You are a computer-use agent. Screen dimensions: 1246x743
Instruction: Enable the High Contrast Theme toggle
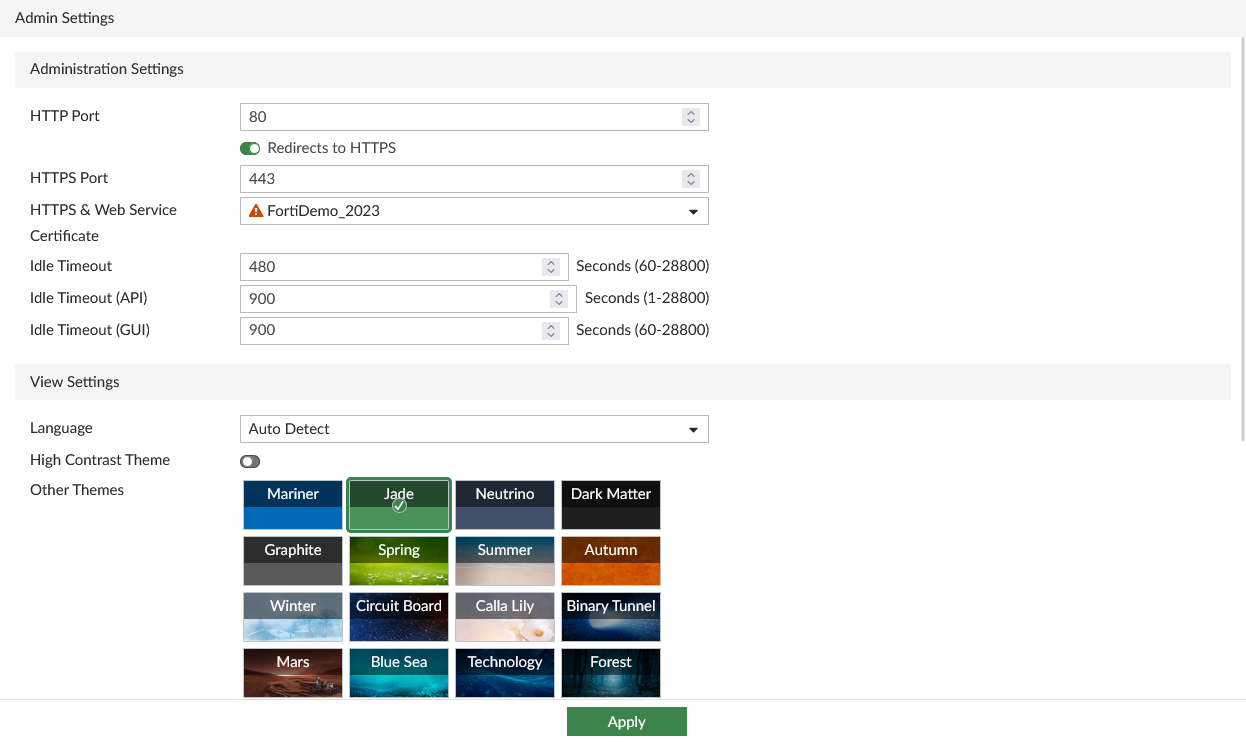pos(249,461)
